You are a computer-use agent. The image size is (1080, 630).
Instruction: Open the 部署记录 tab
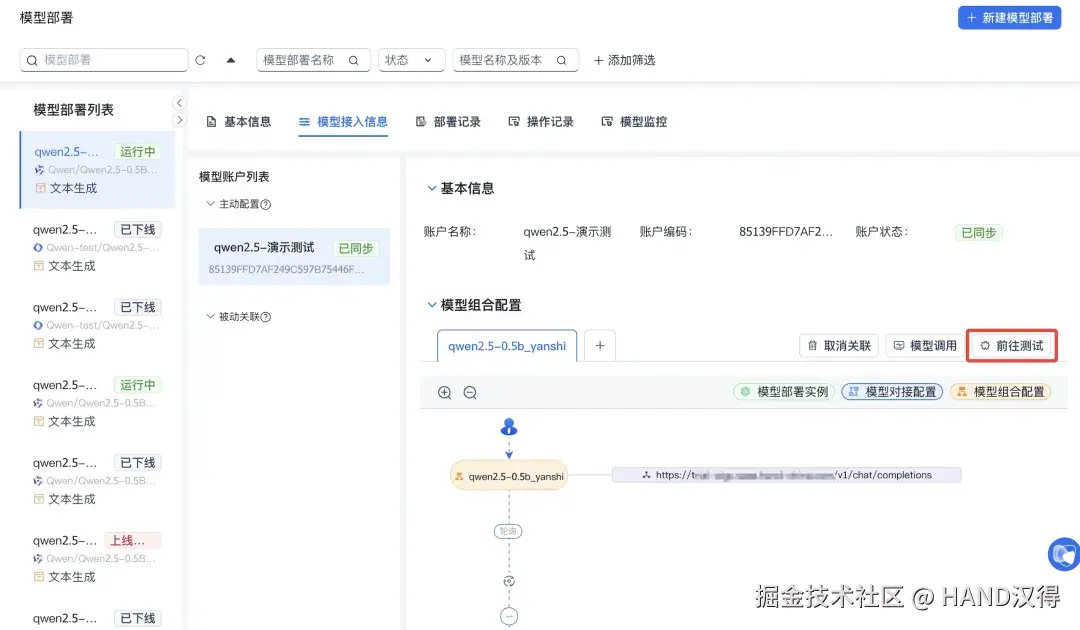click(448, 122)
